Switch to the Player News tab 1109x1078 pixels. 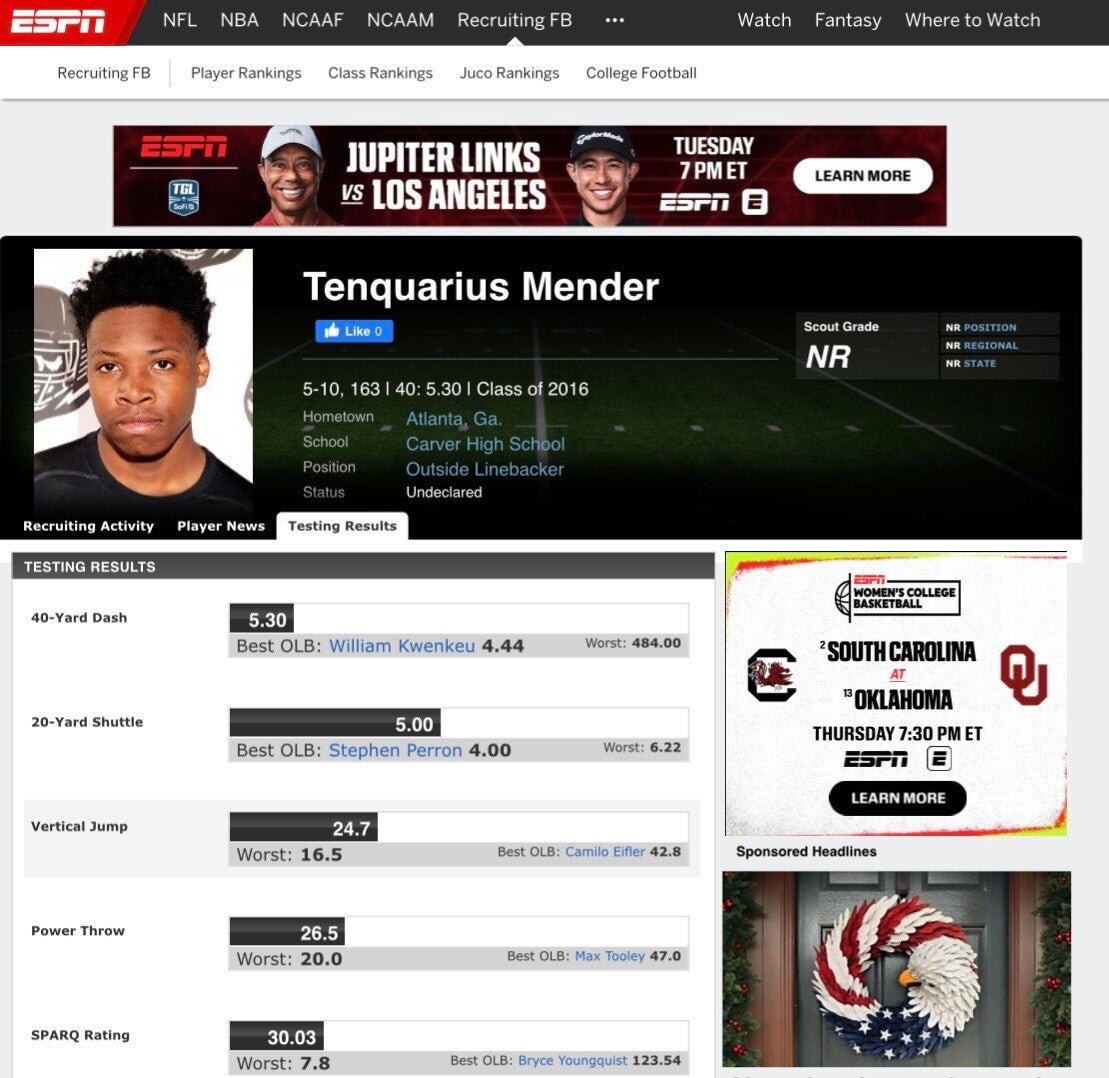point(221,526)
